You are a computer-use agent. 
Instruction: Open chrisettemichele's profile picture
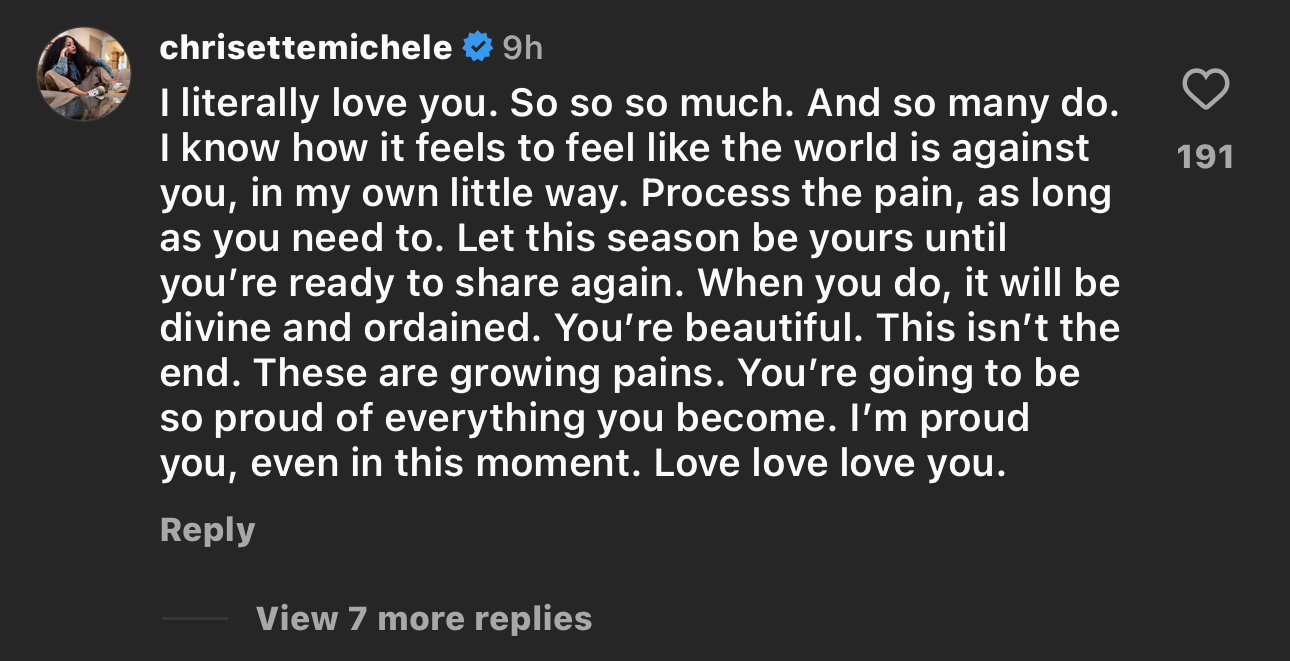tap(84, 74)
